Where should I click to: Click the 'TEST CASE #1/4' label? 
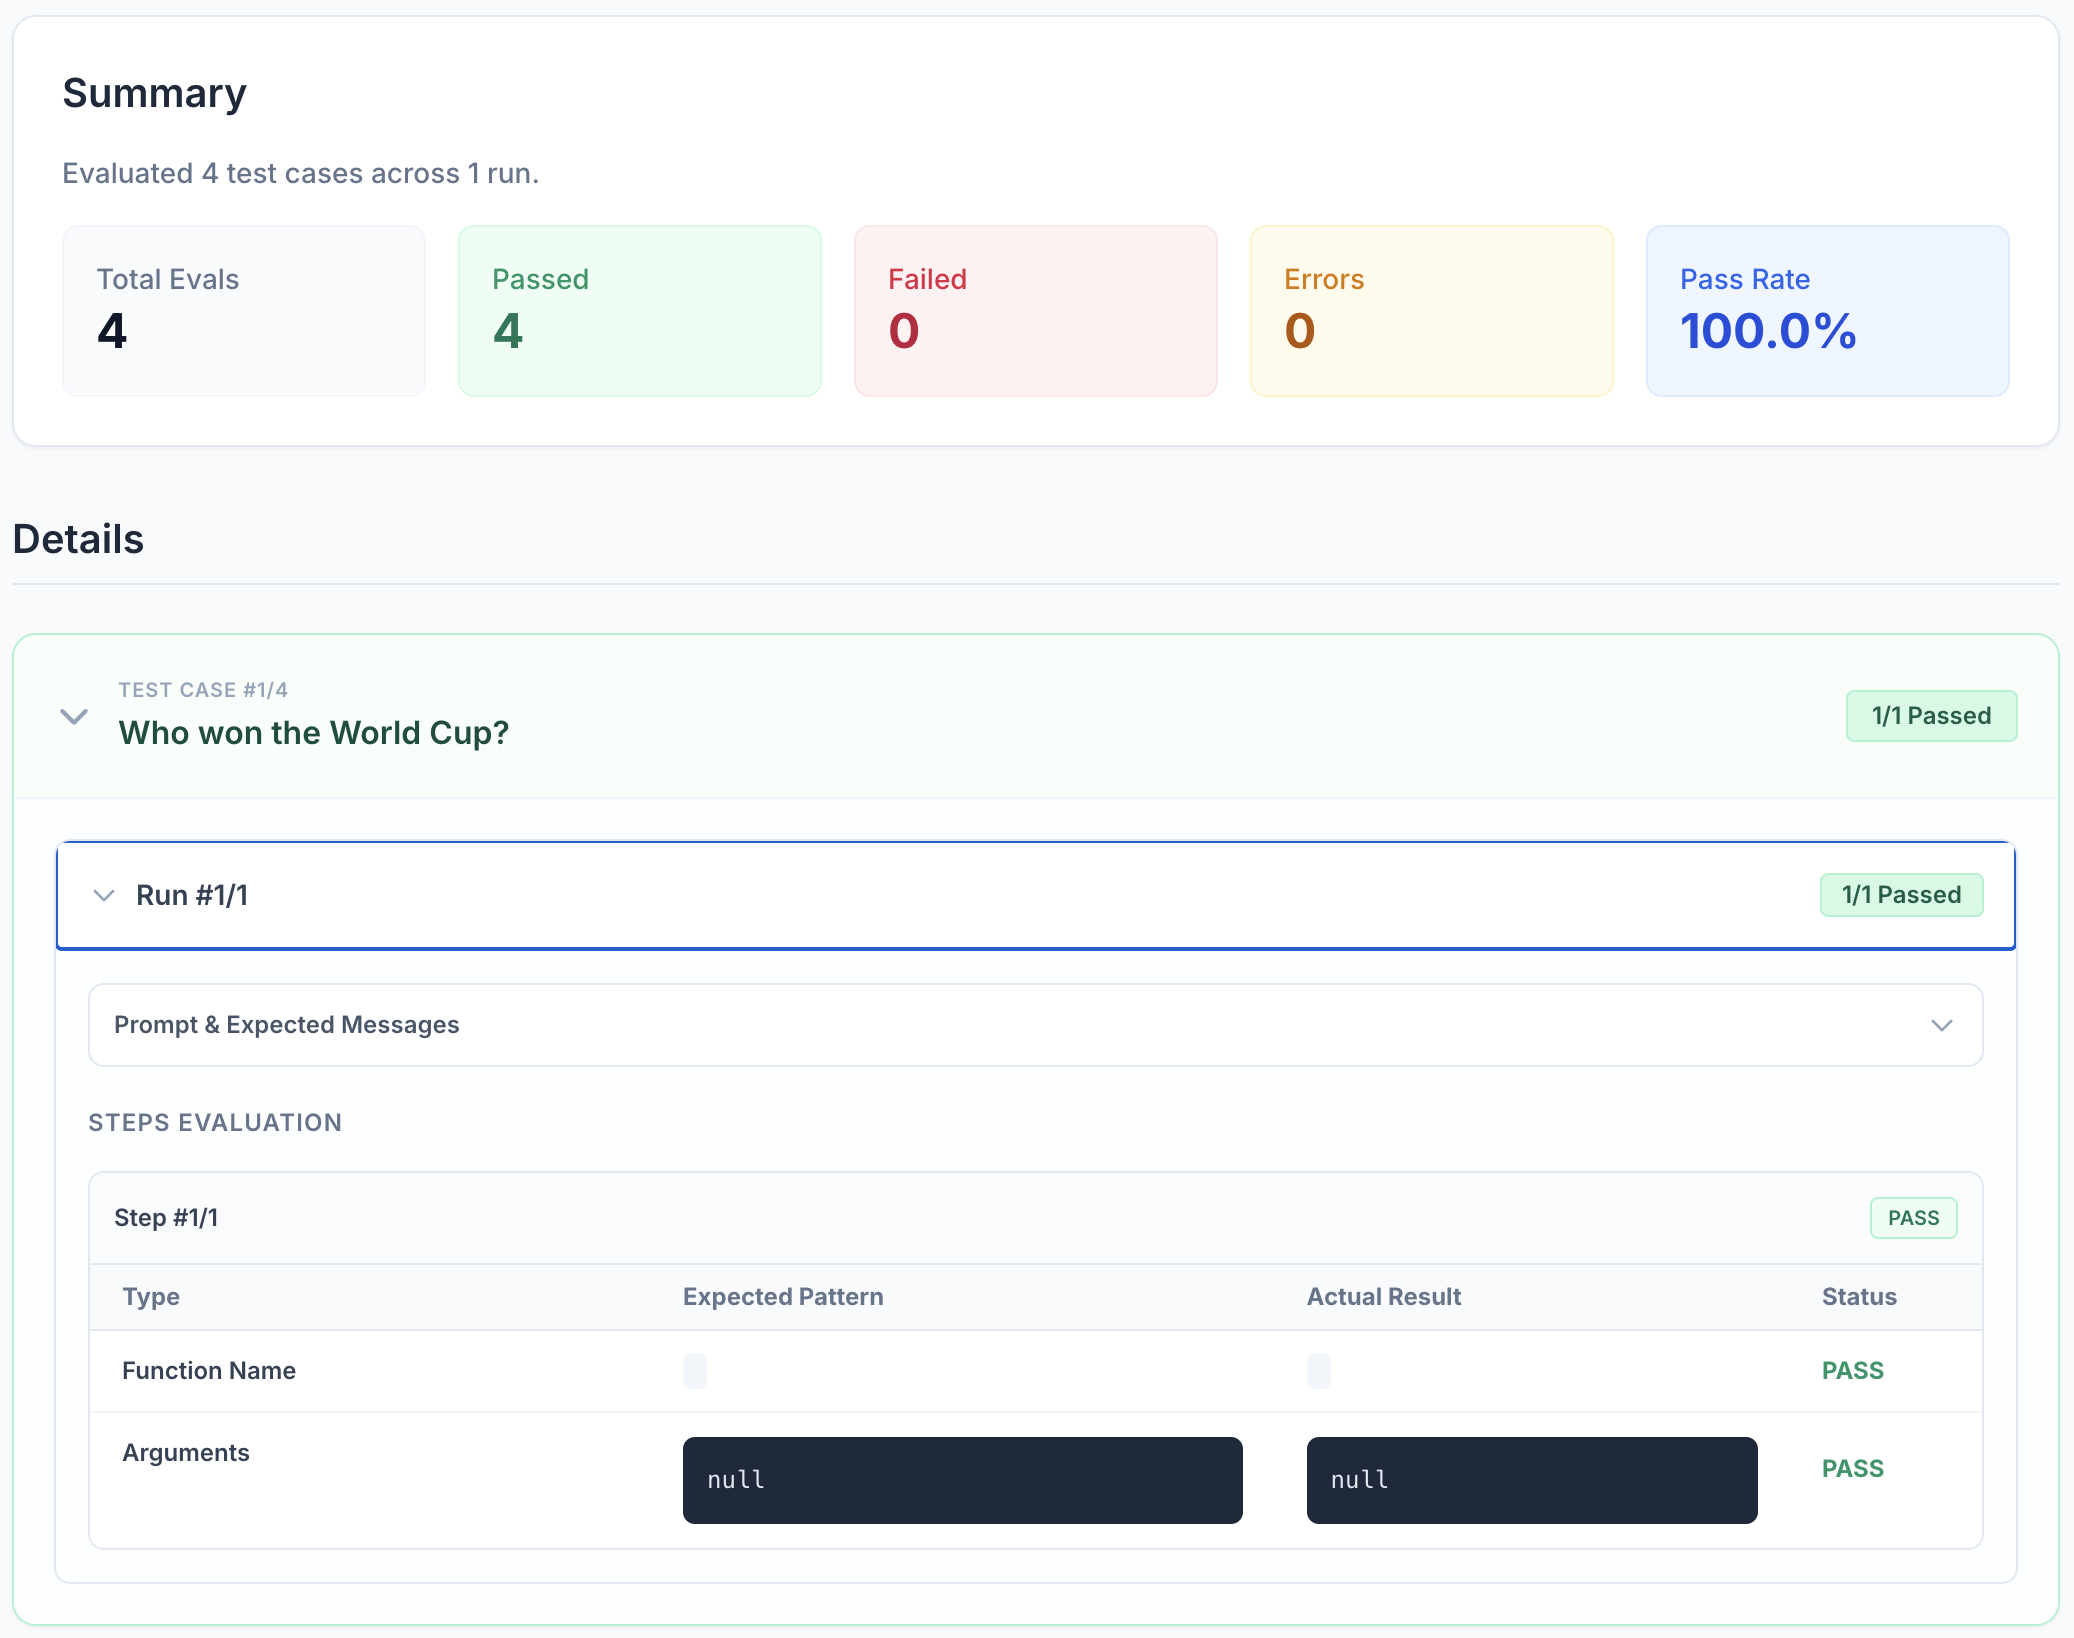(203, 690)
